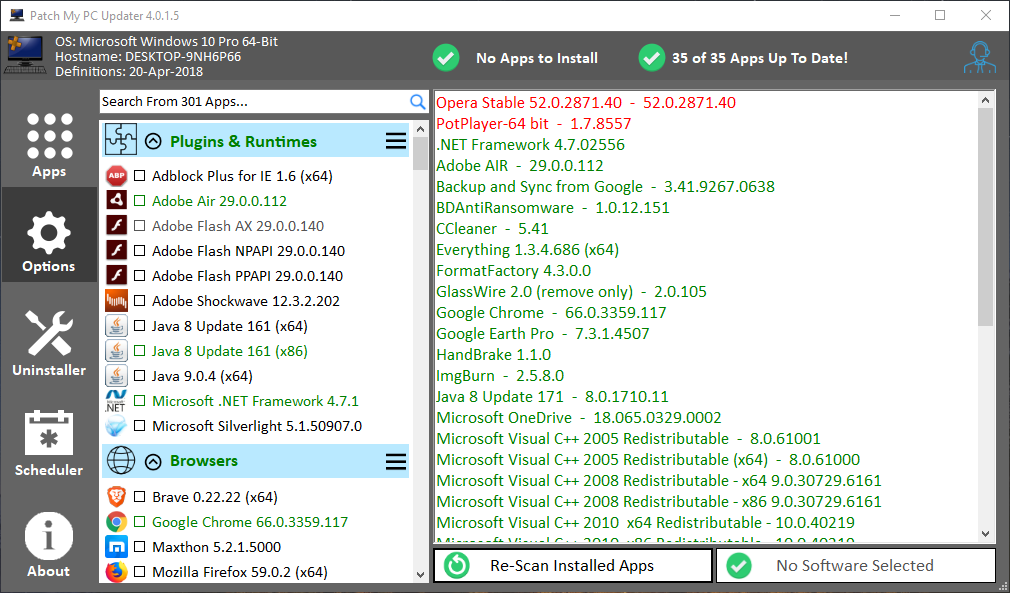Click the Microsoft Silverlight icon
Viewport: 1010px width, 593px height.
(117, 426)
